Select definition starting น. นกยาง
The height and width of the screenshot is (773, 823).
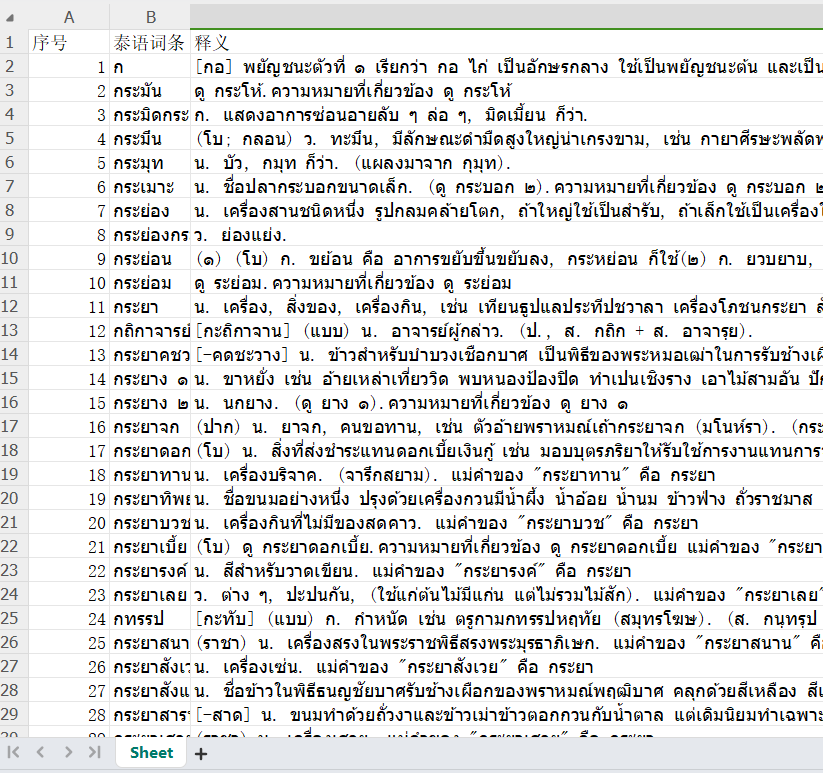click(507, 403)
